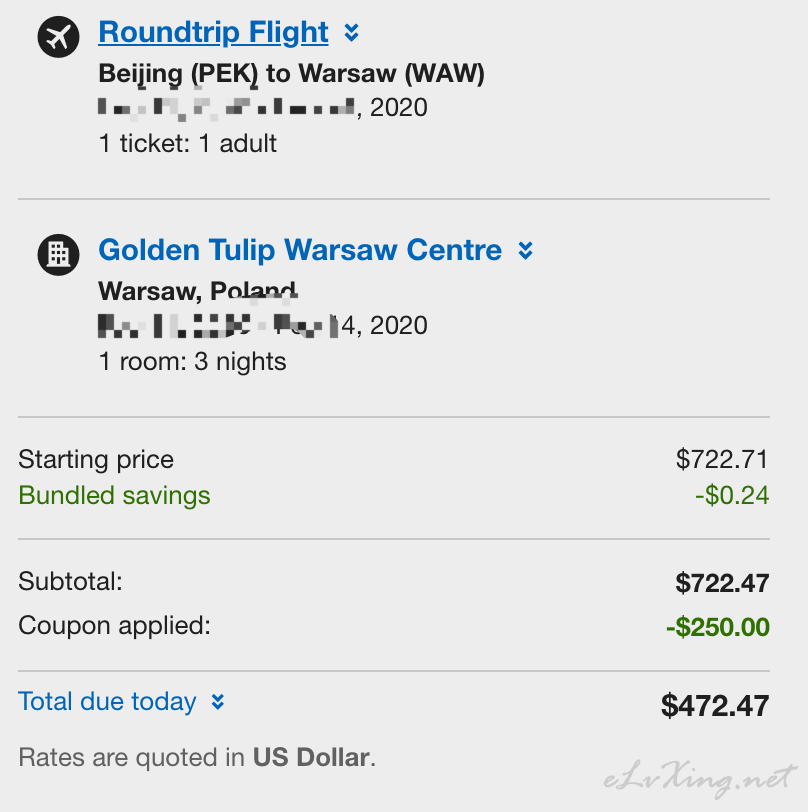Click the Warsaw, Poland location text
This screenshot has height=812, width=808.
[197, 291]
